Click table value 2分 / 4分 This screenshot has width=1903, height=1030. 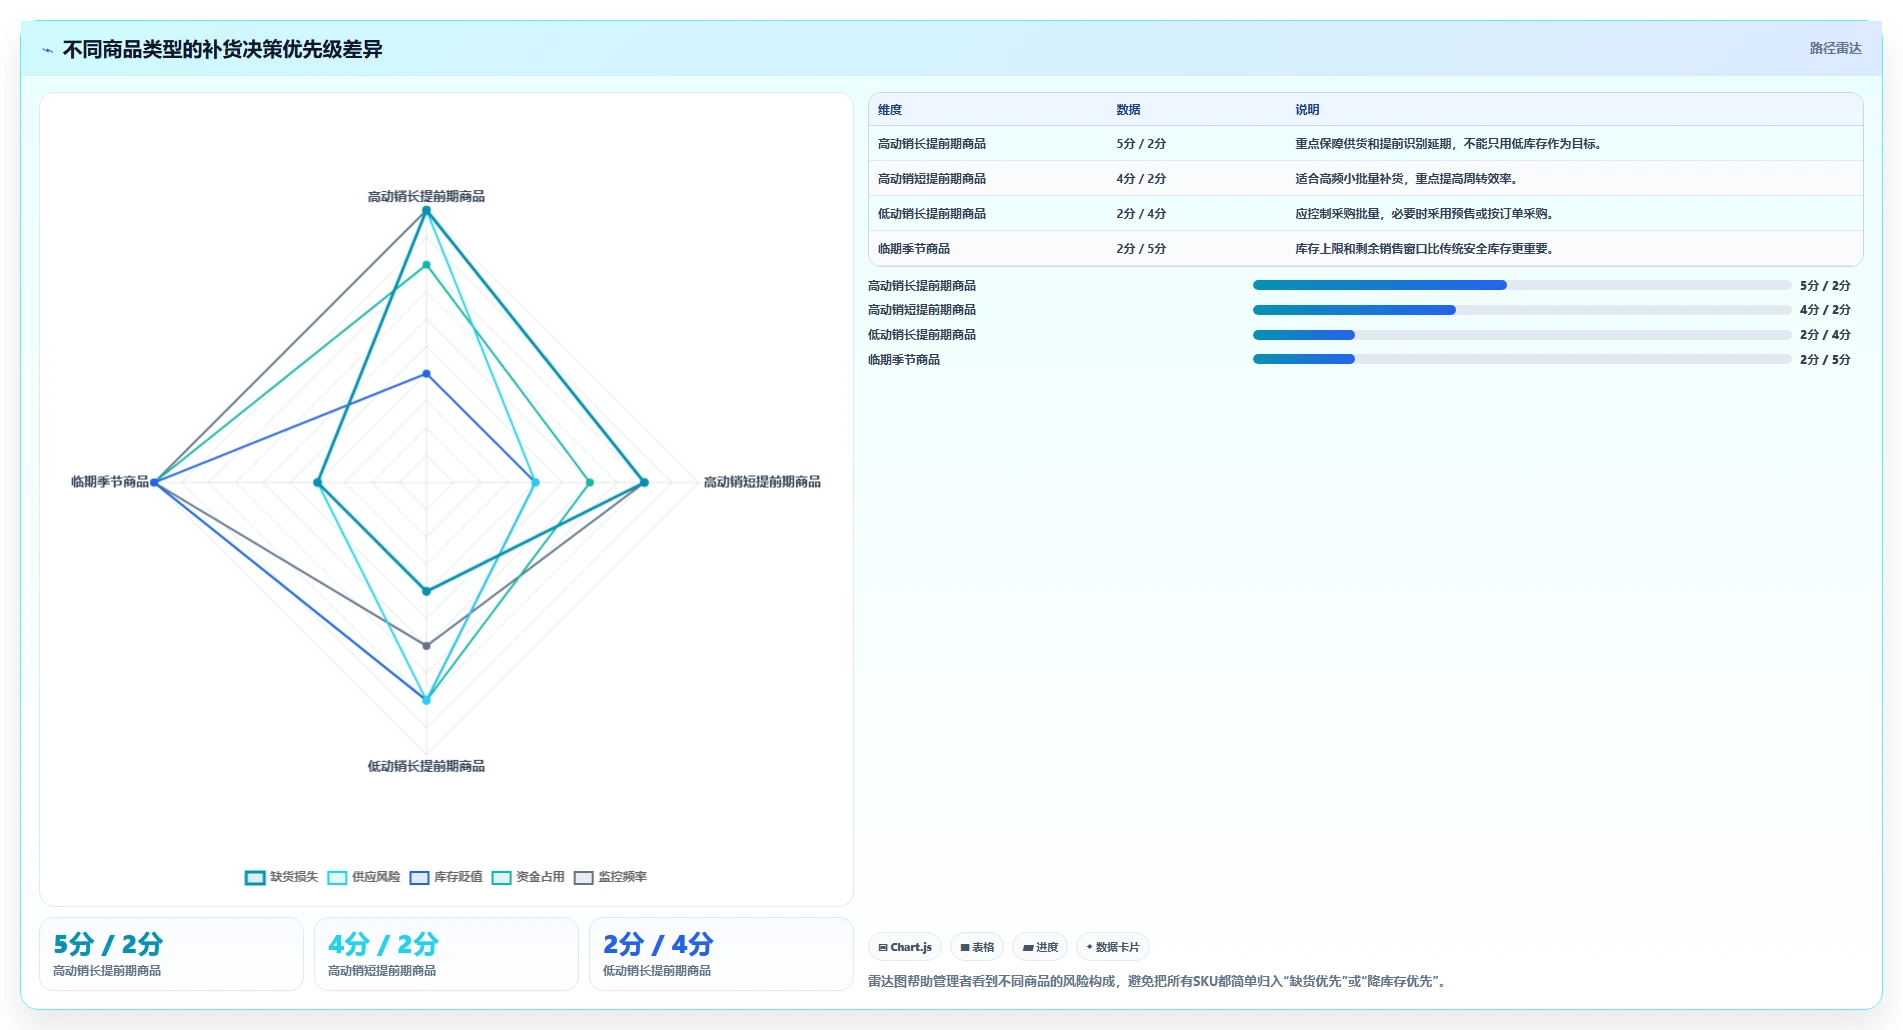coord(1141,214)
